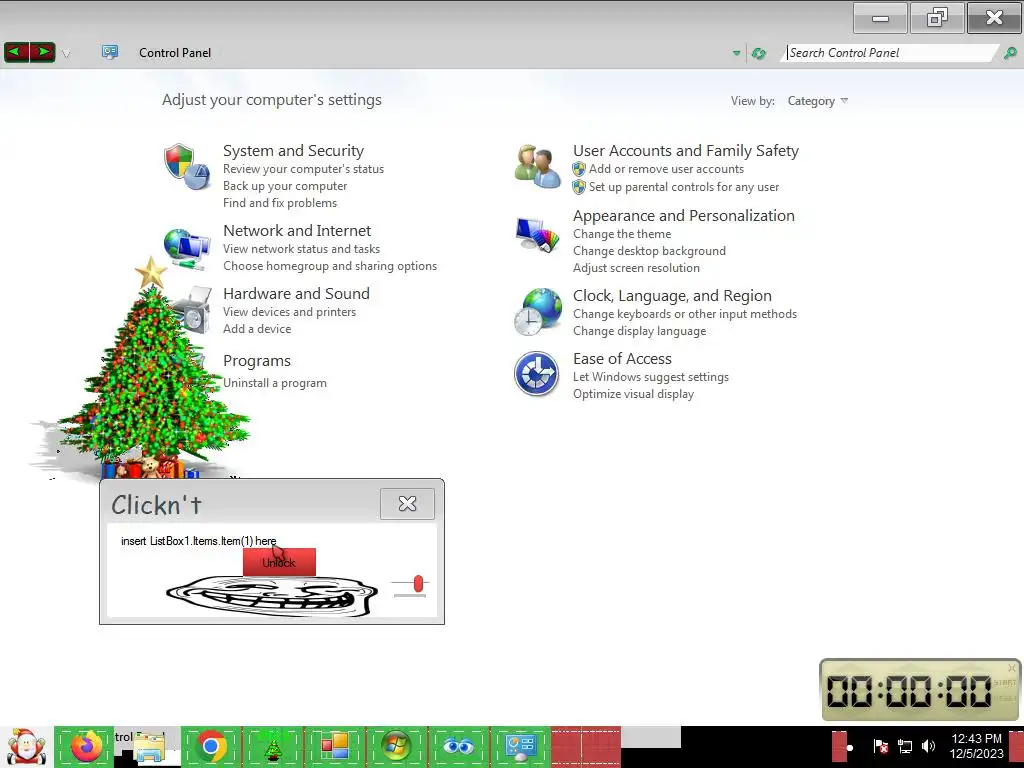Screen dimensions: 1024x768
Task: Click Choose homegroup and sharing options
Action: click(330, 266)
